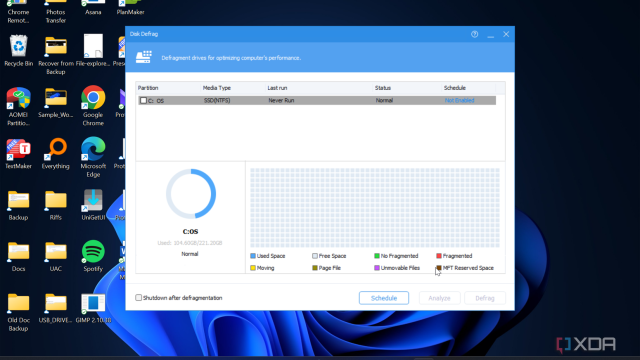The image size is (640, 360).
Task: Click the Schedule button
Action: [384, 298]
